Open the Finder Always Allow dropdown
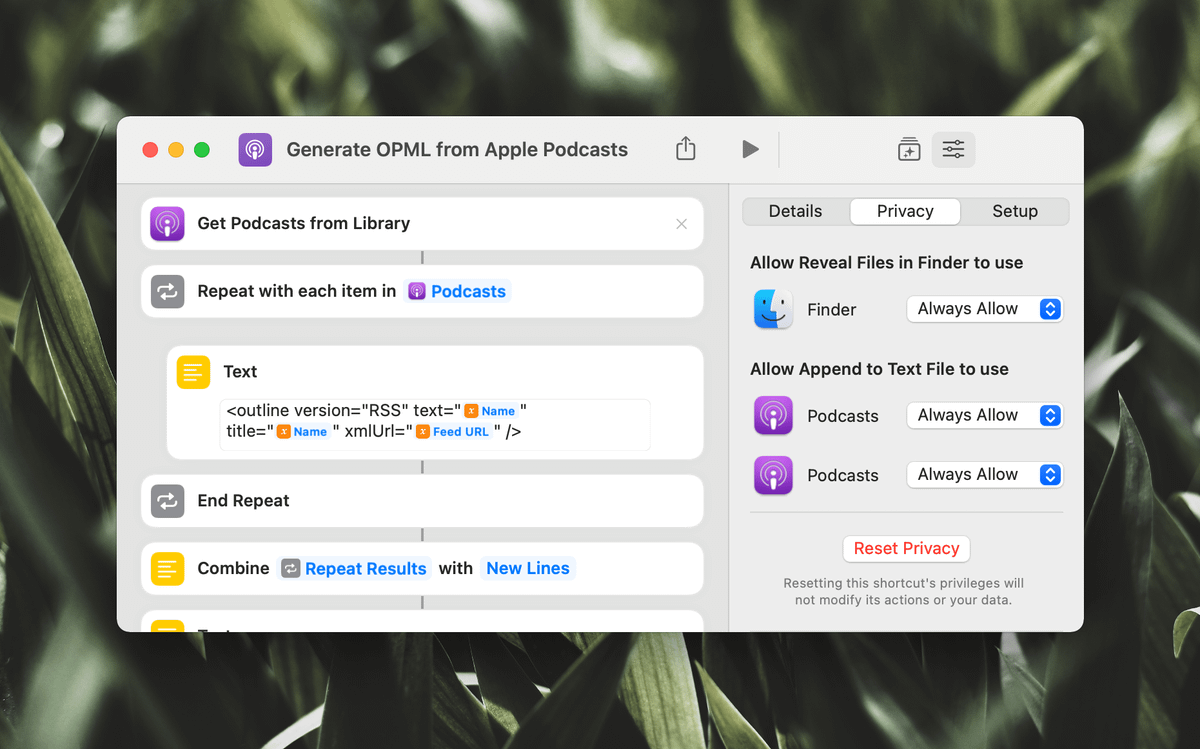 tap(984, 309)
